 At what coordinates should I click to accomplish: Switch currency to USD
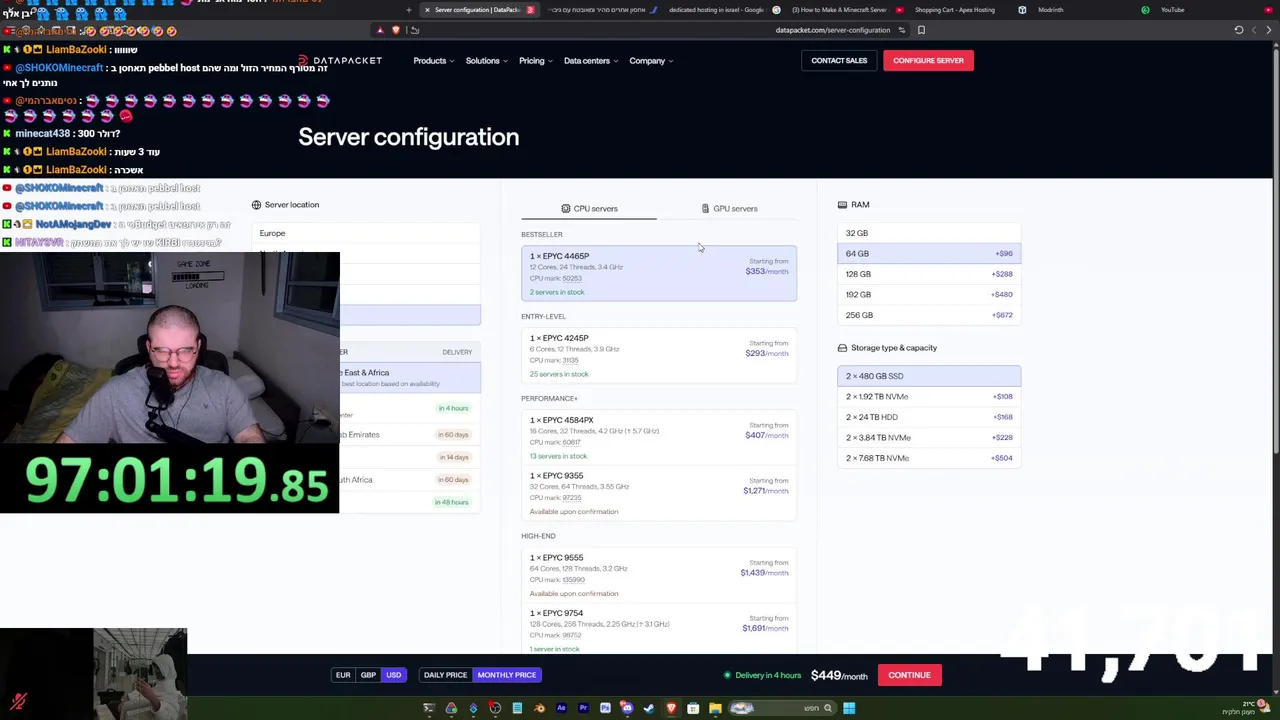pos(393,675)
